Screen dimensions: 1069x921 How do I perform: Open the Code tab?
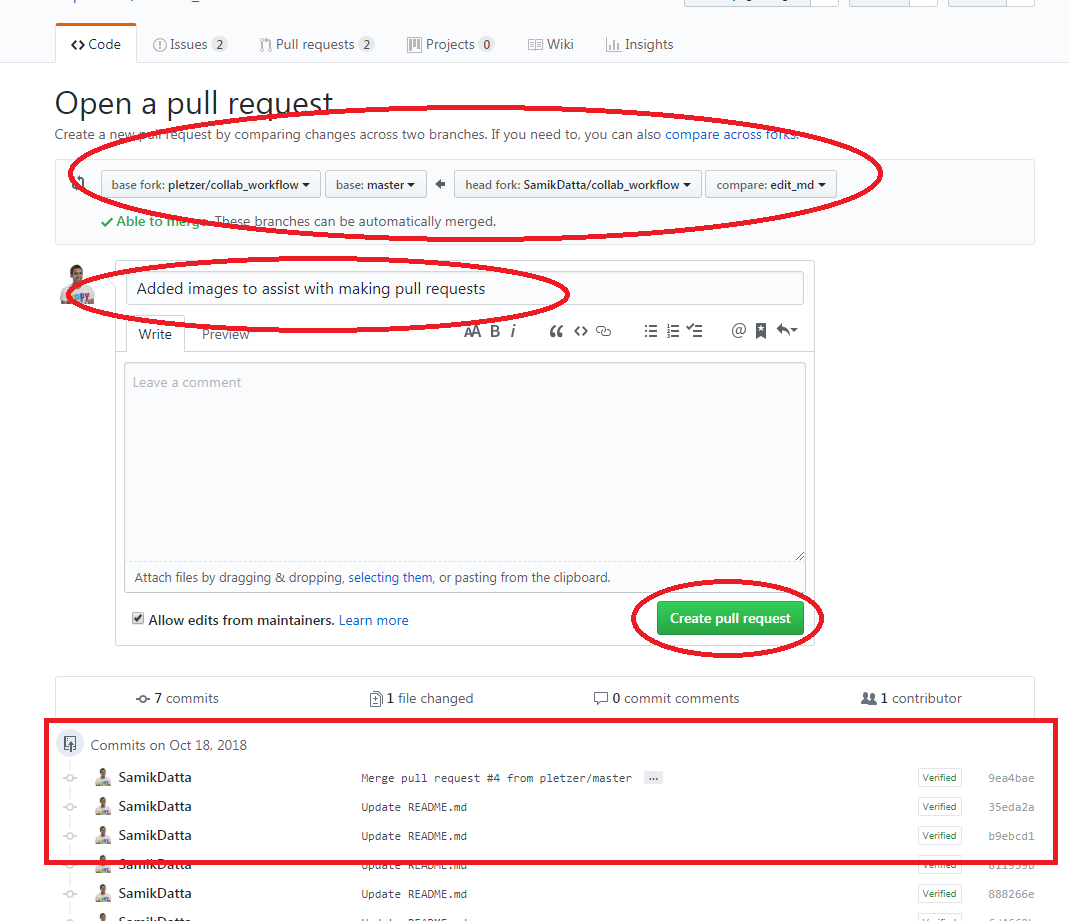pos(95,44)
